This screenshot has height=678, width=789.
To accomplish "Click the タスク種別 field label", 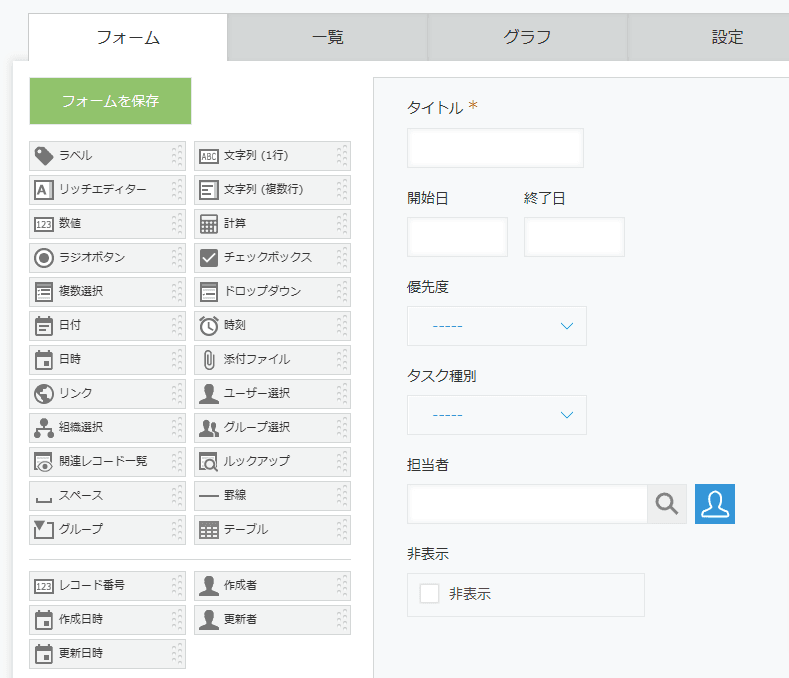I will [x=441, y=376].
